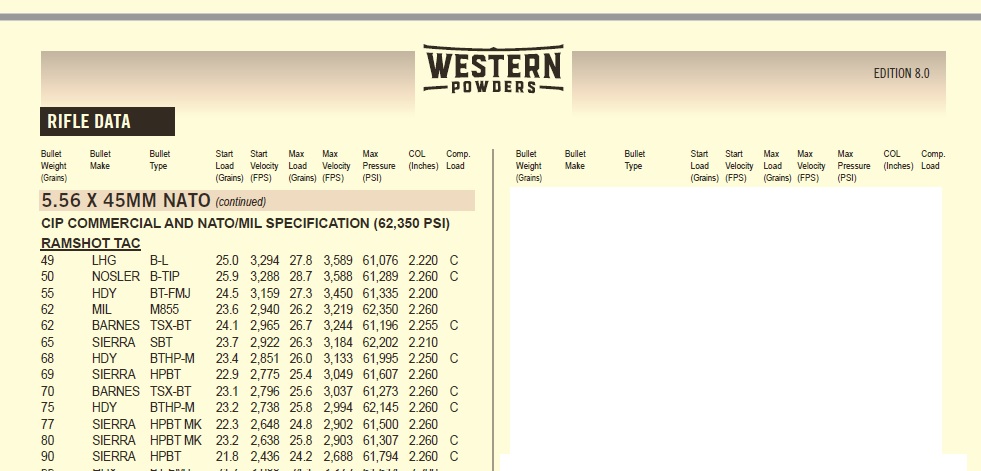The height and width of the screenshot is (471, 981).
Task: Click the "2,851" start velocity value
Action: [265, 358]
